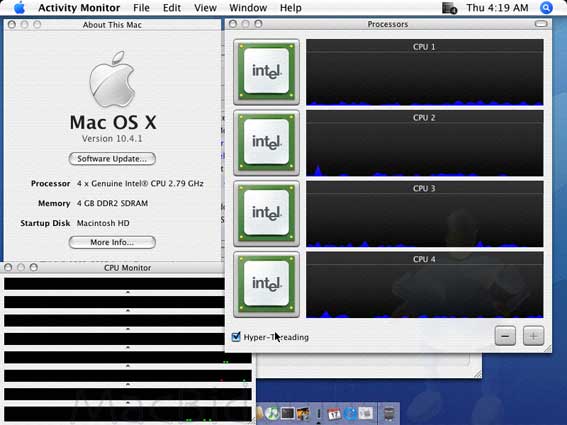Click the Intel chip icon for CPU 3

click(267, 213)
